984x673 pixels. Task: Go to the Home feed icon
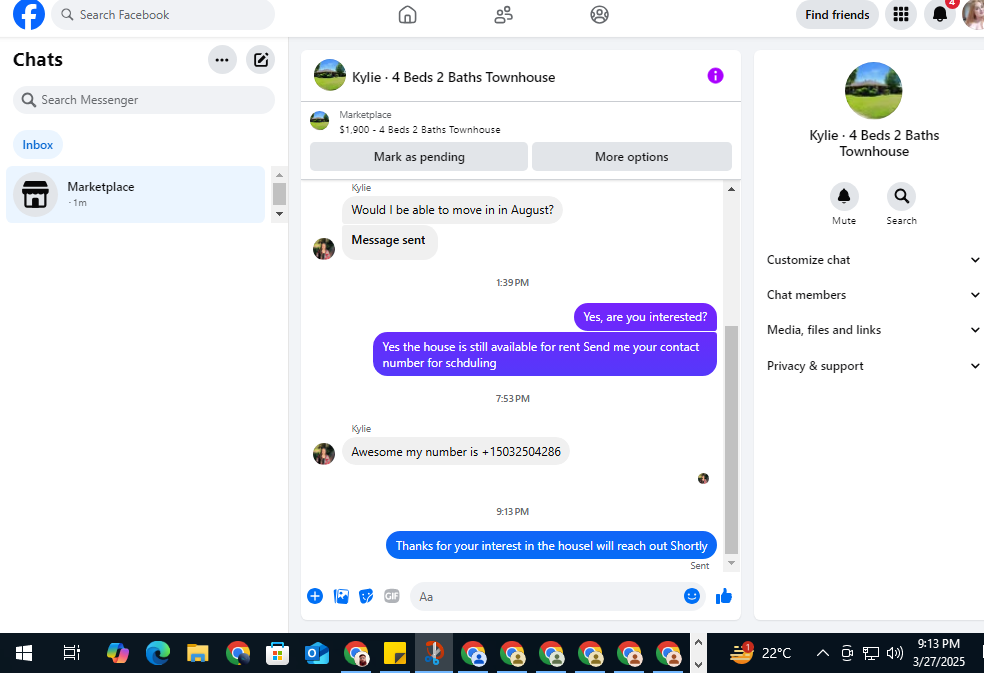coord(407,14)
